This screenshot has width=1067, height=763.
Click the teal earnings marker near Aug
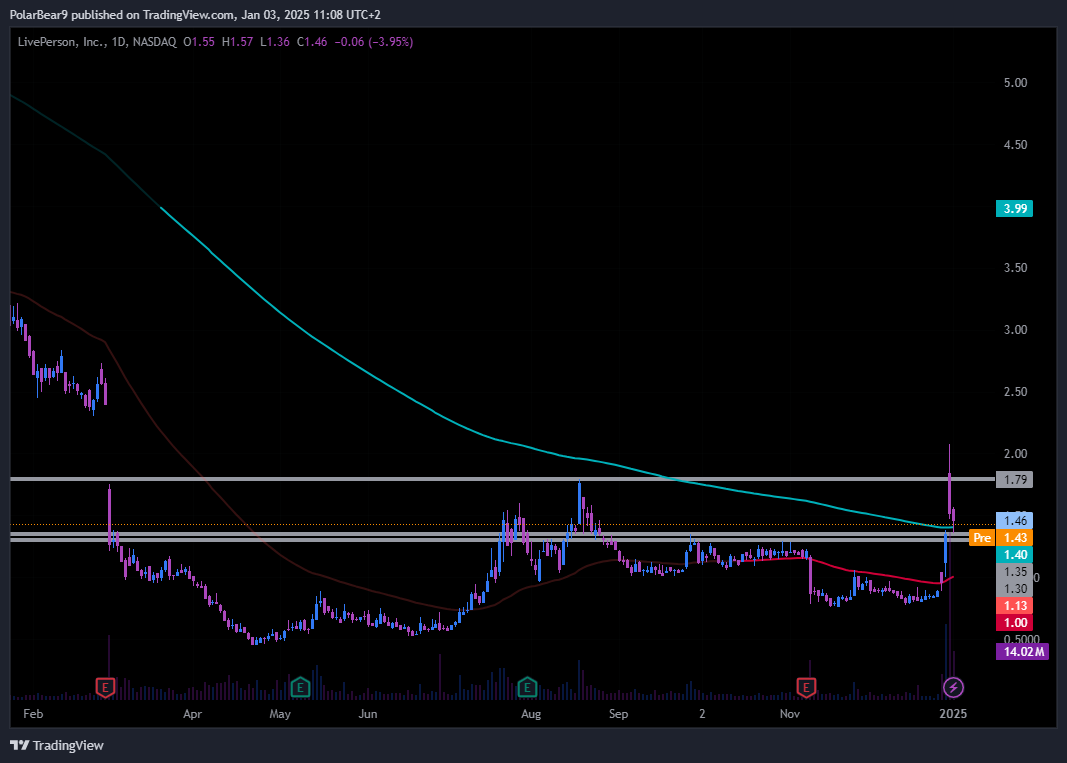(527, 687)
